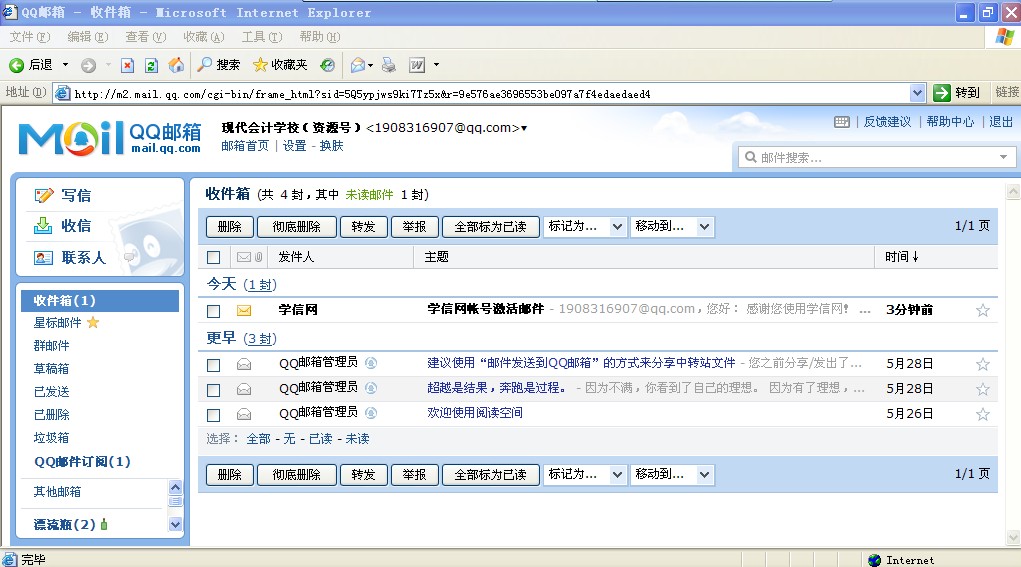1021x567 pixels.
Task: Click the top 转发 button
Action: 363,227
